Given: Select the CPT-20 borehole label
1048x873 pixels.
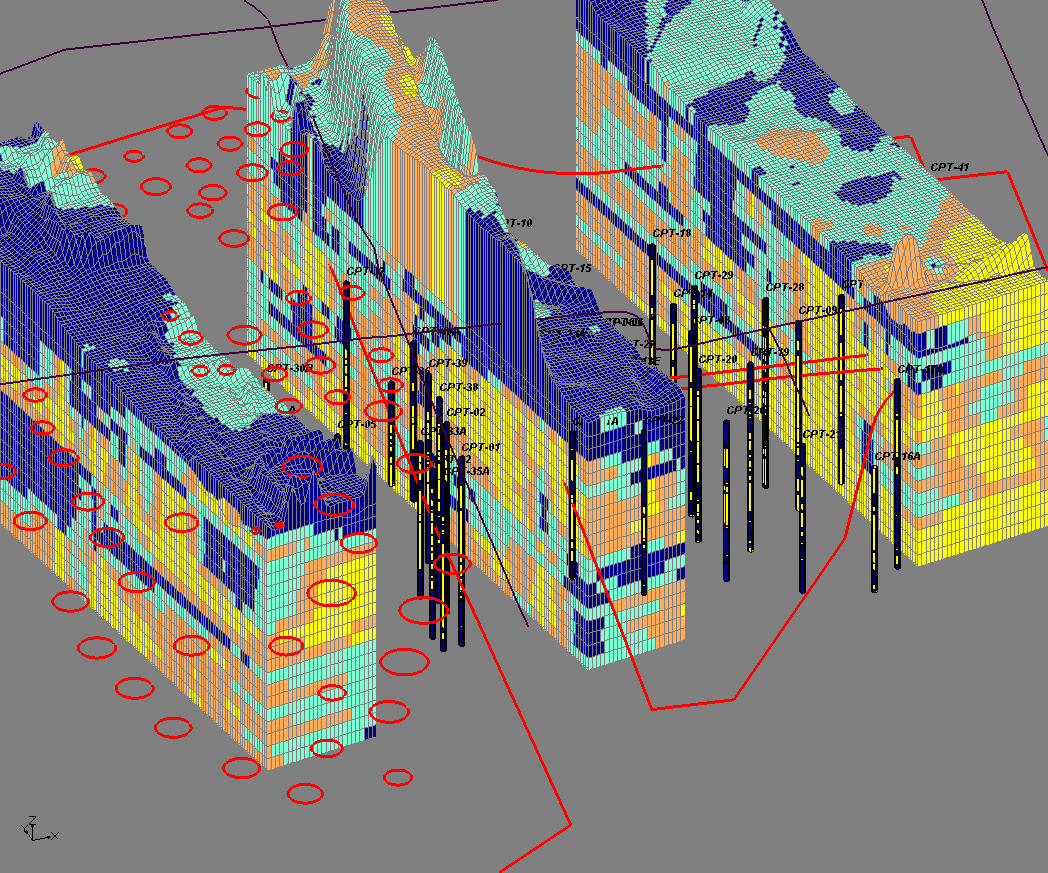Looking at the screenshot, I should coord(718,360).
